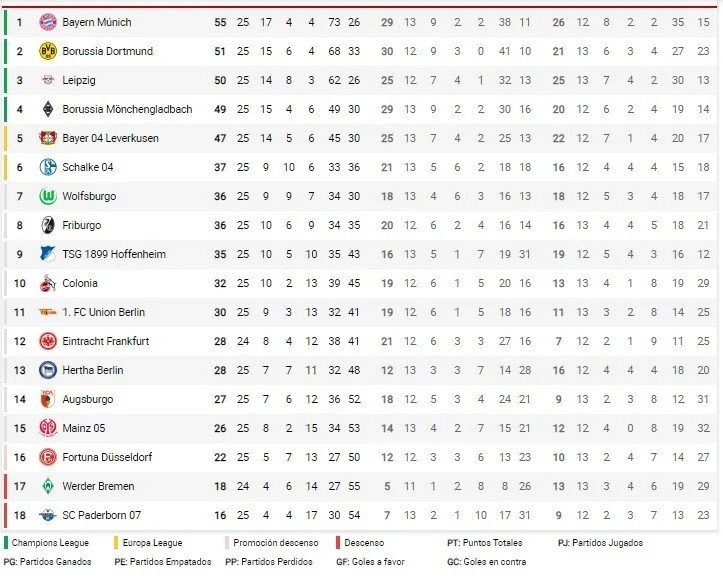Click the Eintracht Frankfurt eagle crest
This screenshot has width=723, height=579.
coord(48,341)
